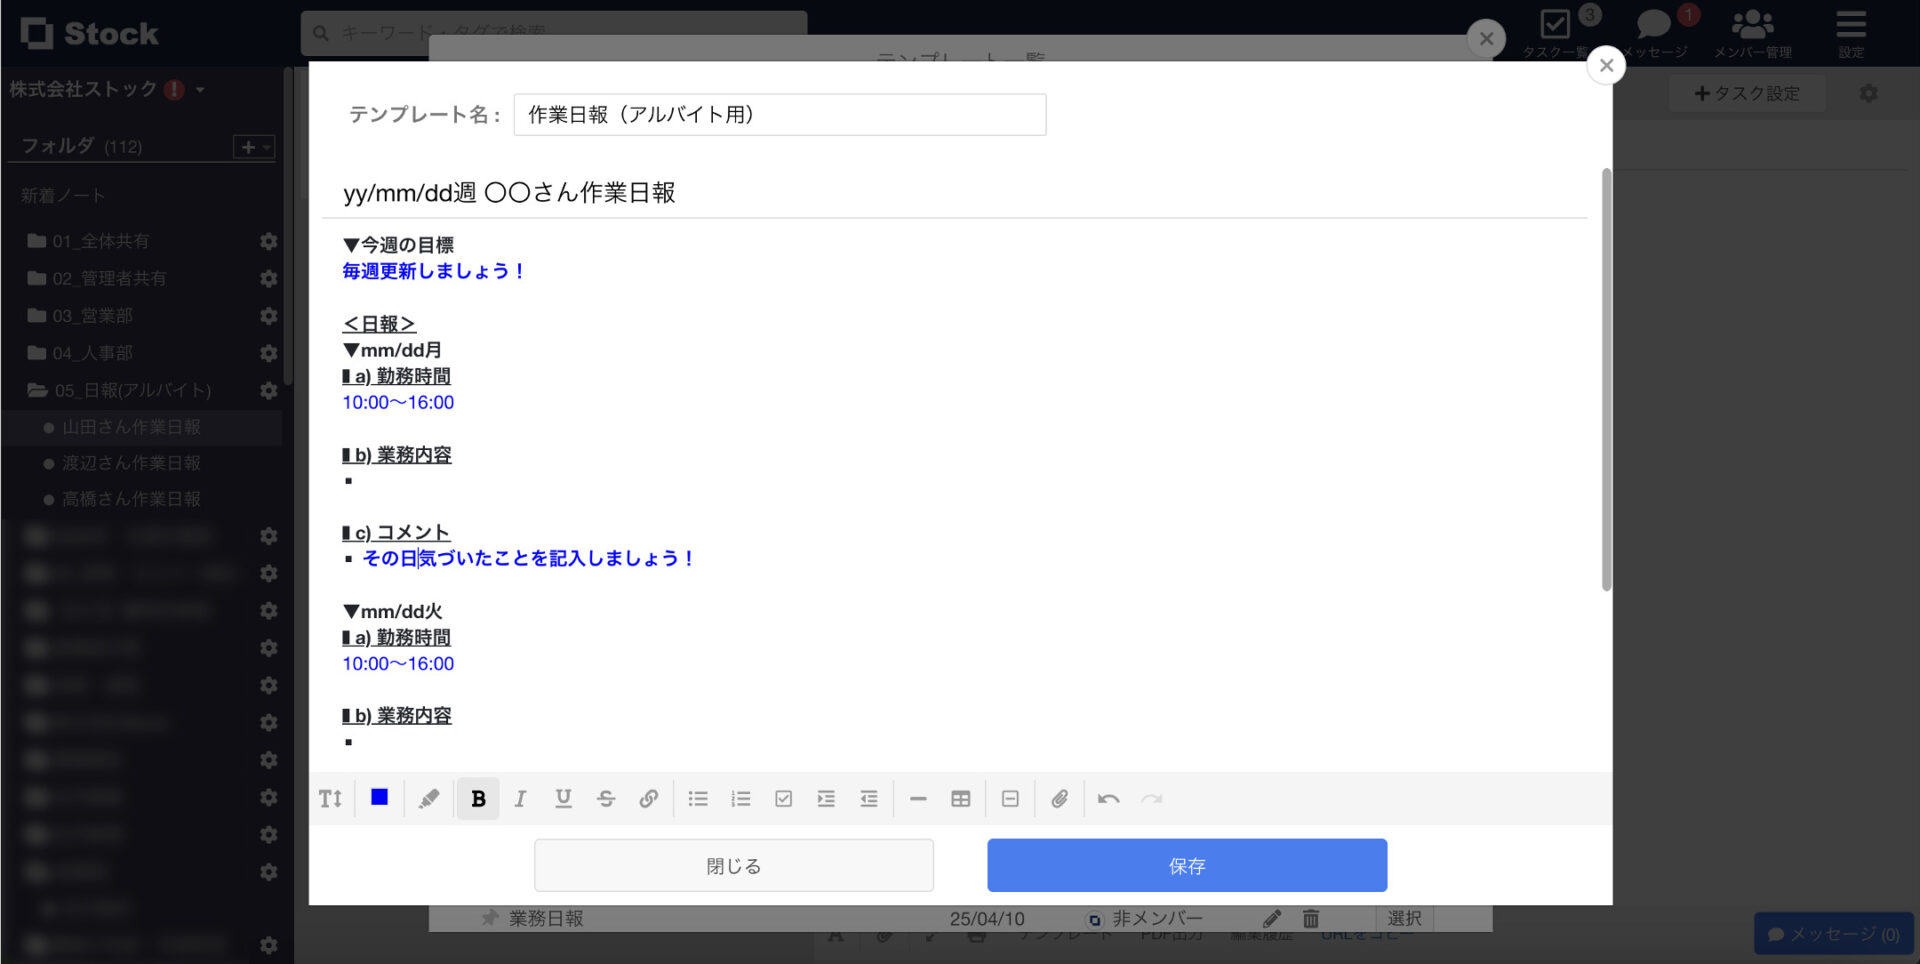Viewport: 1920px width, 964px height.
Task: Edit the 業務日報 template pencil icon
Action: [x=1272, y=918]
